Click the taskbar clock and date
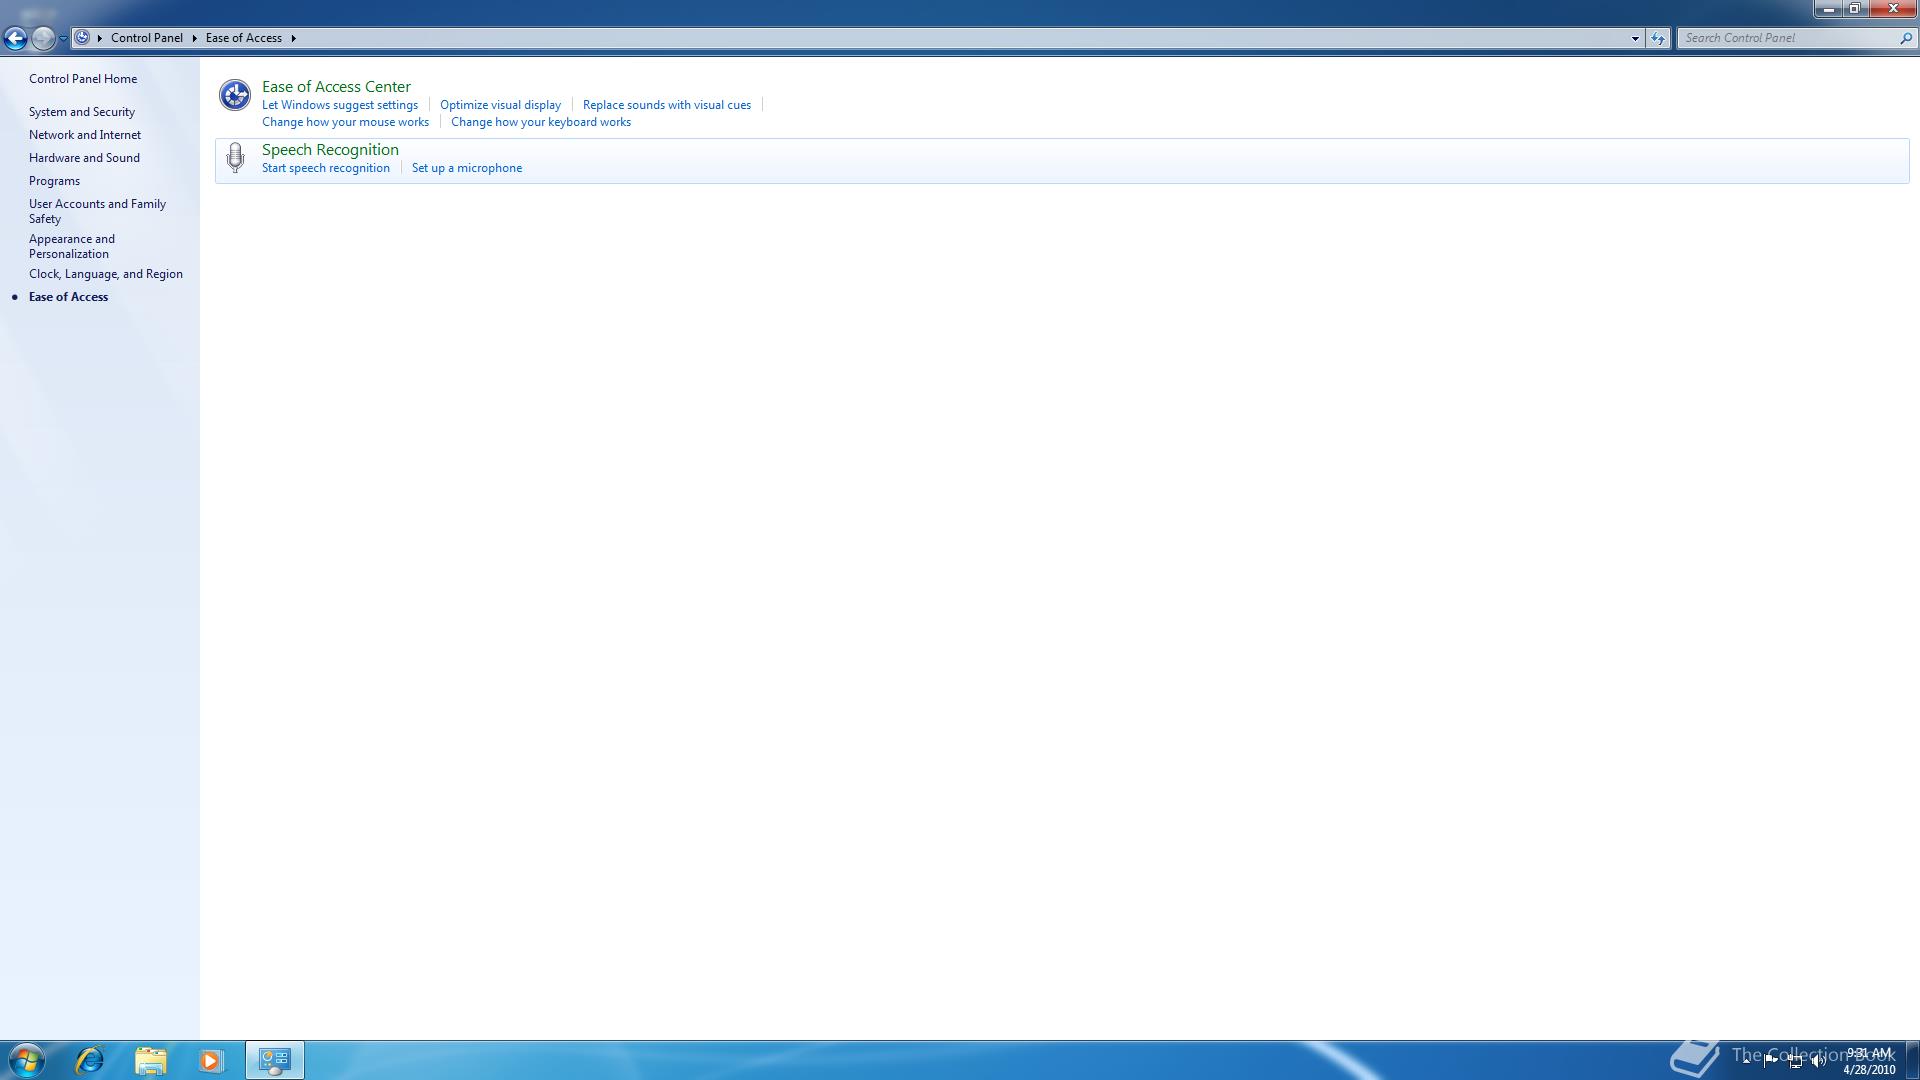1920x1080 pixels. (1869, 1061)
